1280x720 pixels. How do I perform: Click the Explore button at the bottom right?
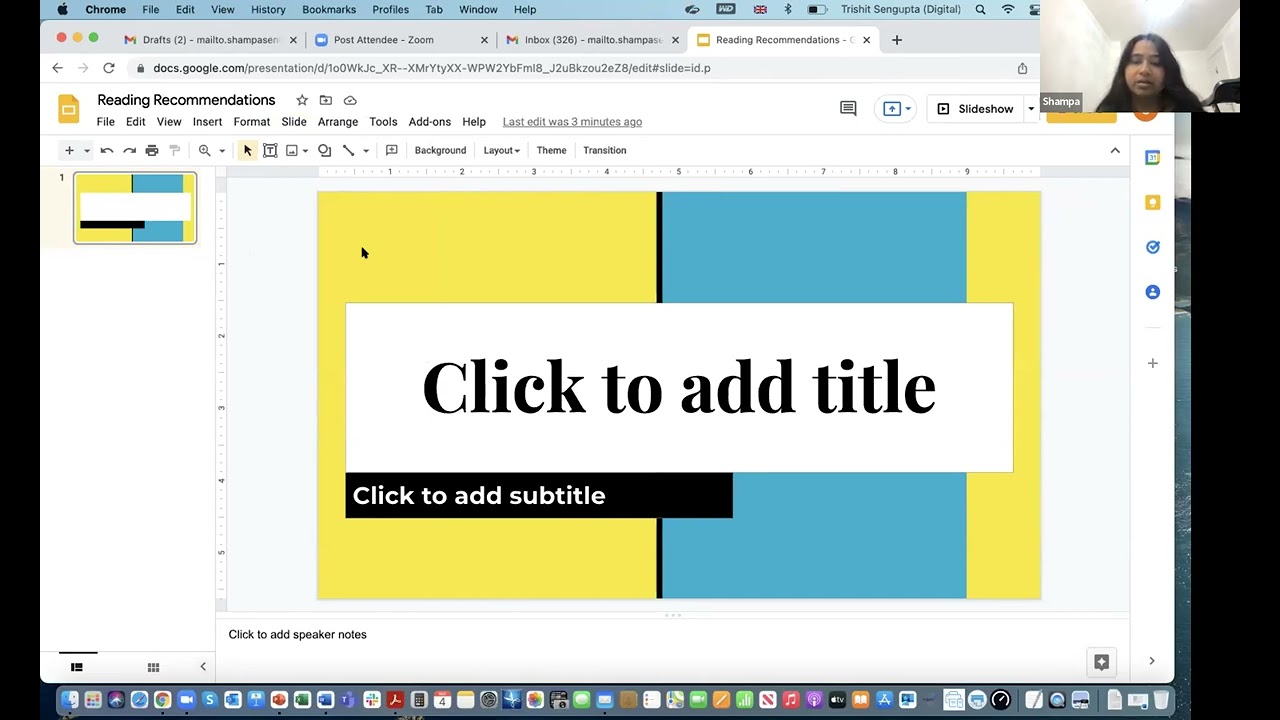pos(1101,662)
